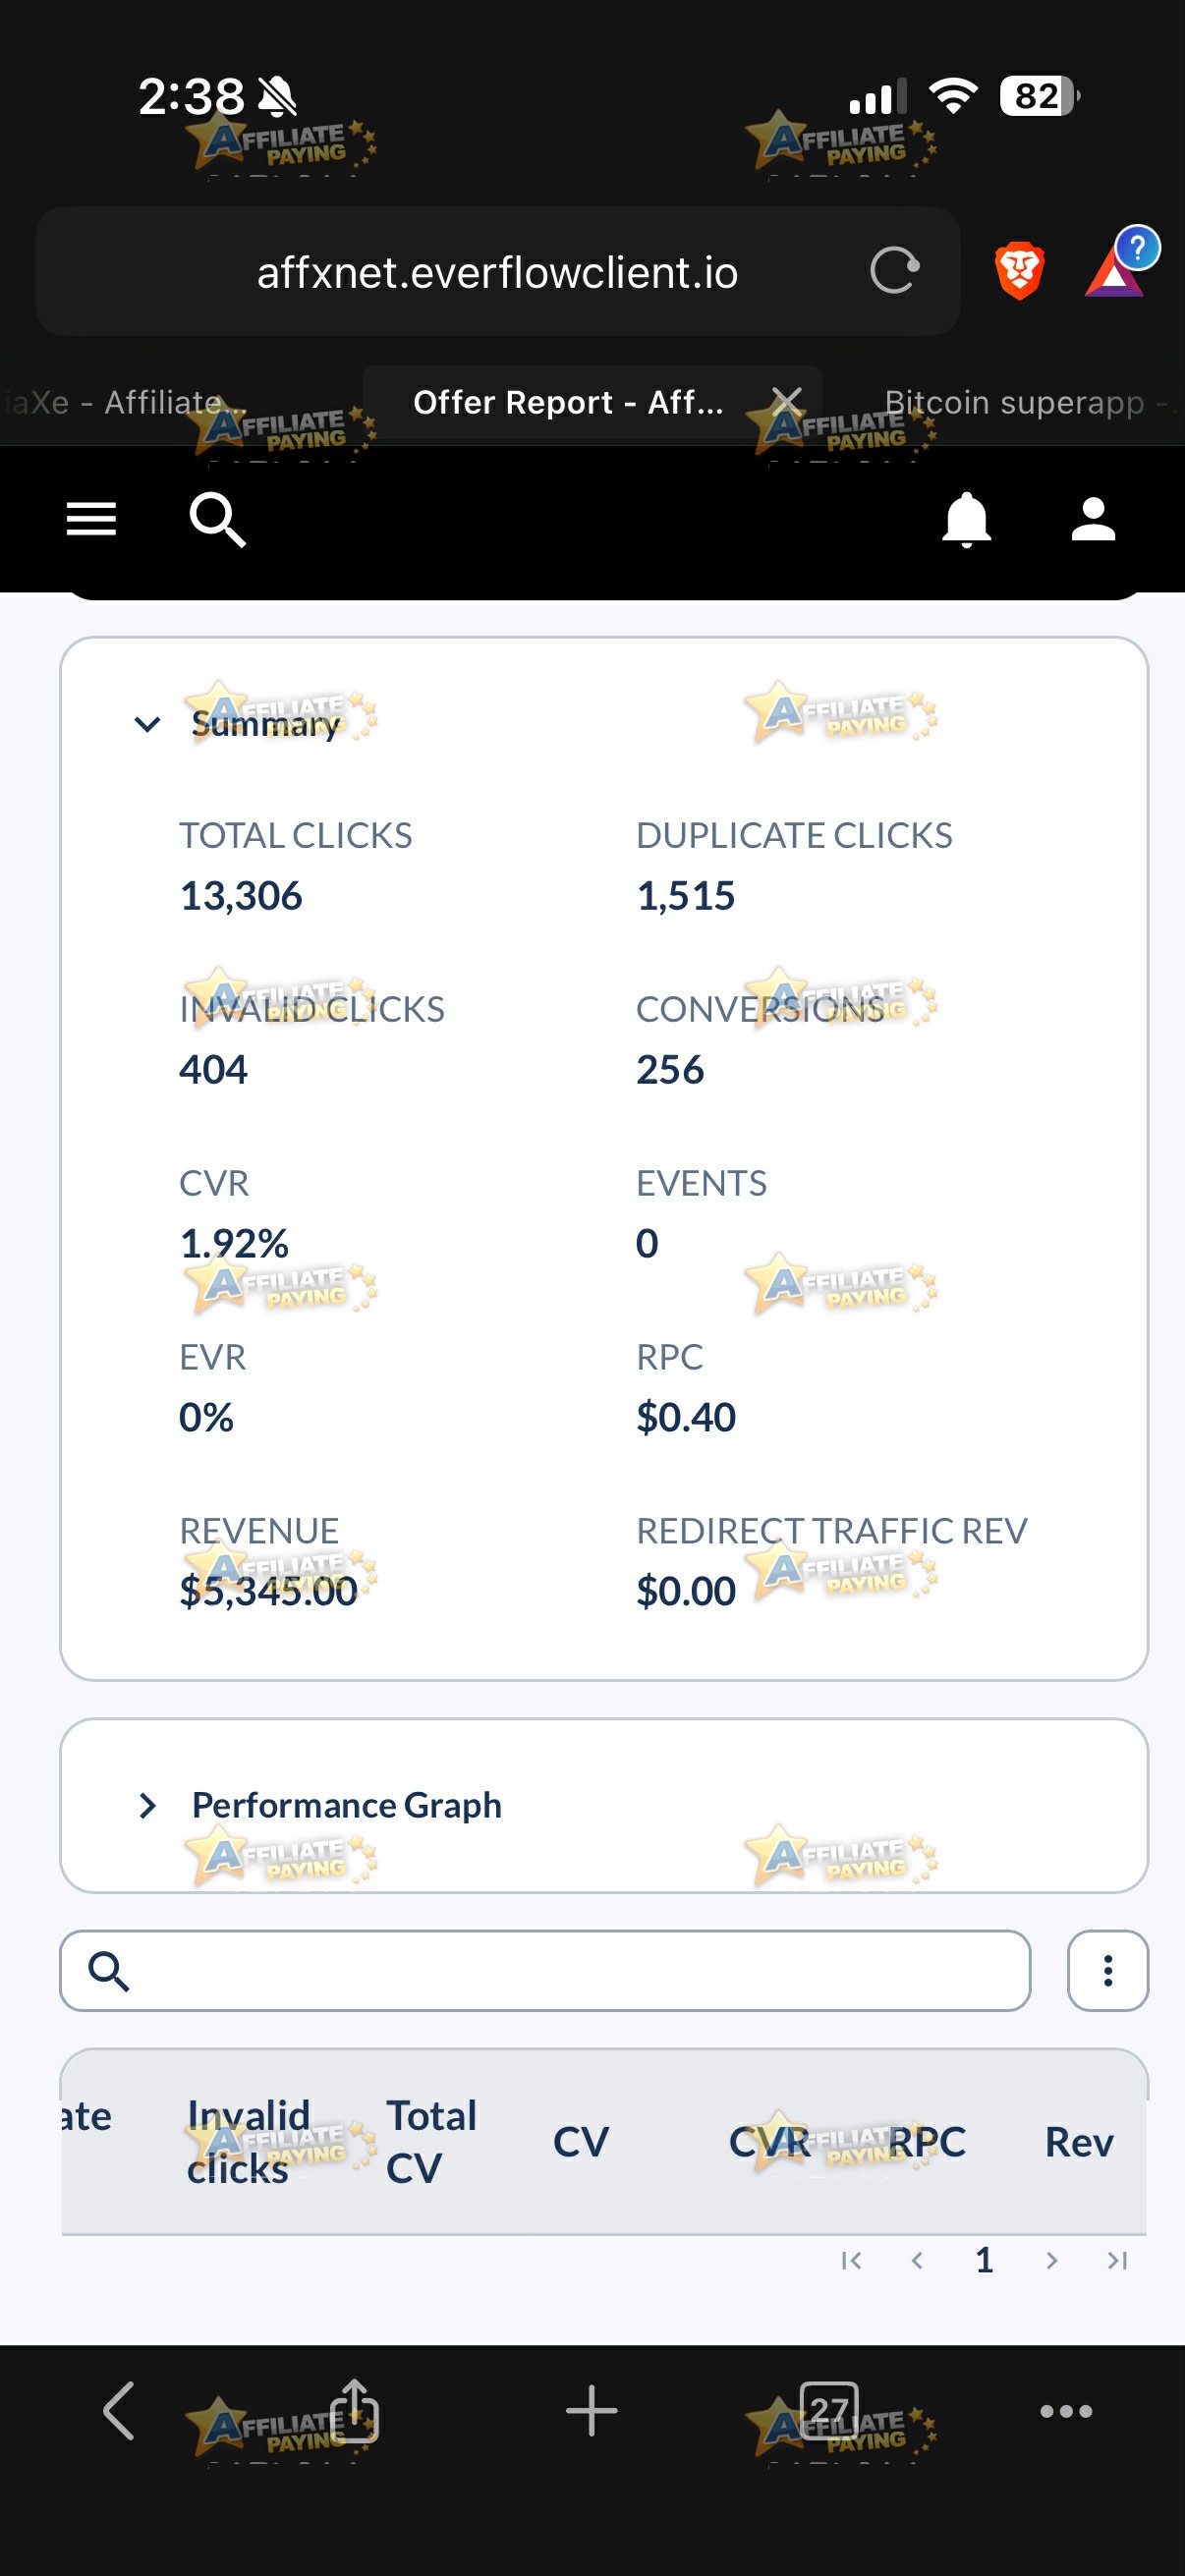Open the browser share icon
Viewport: 1185px width, 2576px height.
click(354, 2410)
